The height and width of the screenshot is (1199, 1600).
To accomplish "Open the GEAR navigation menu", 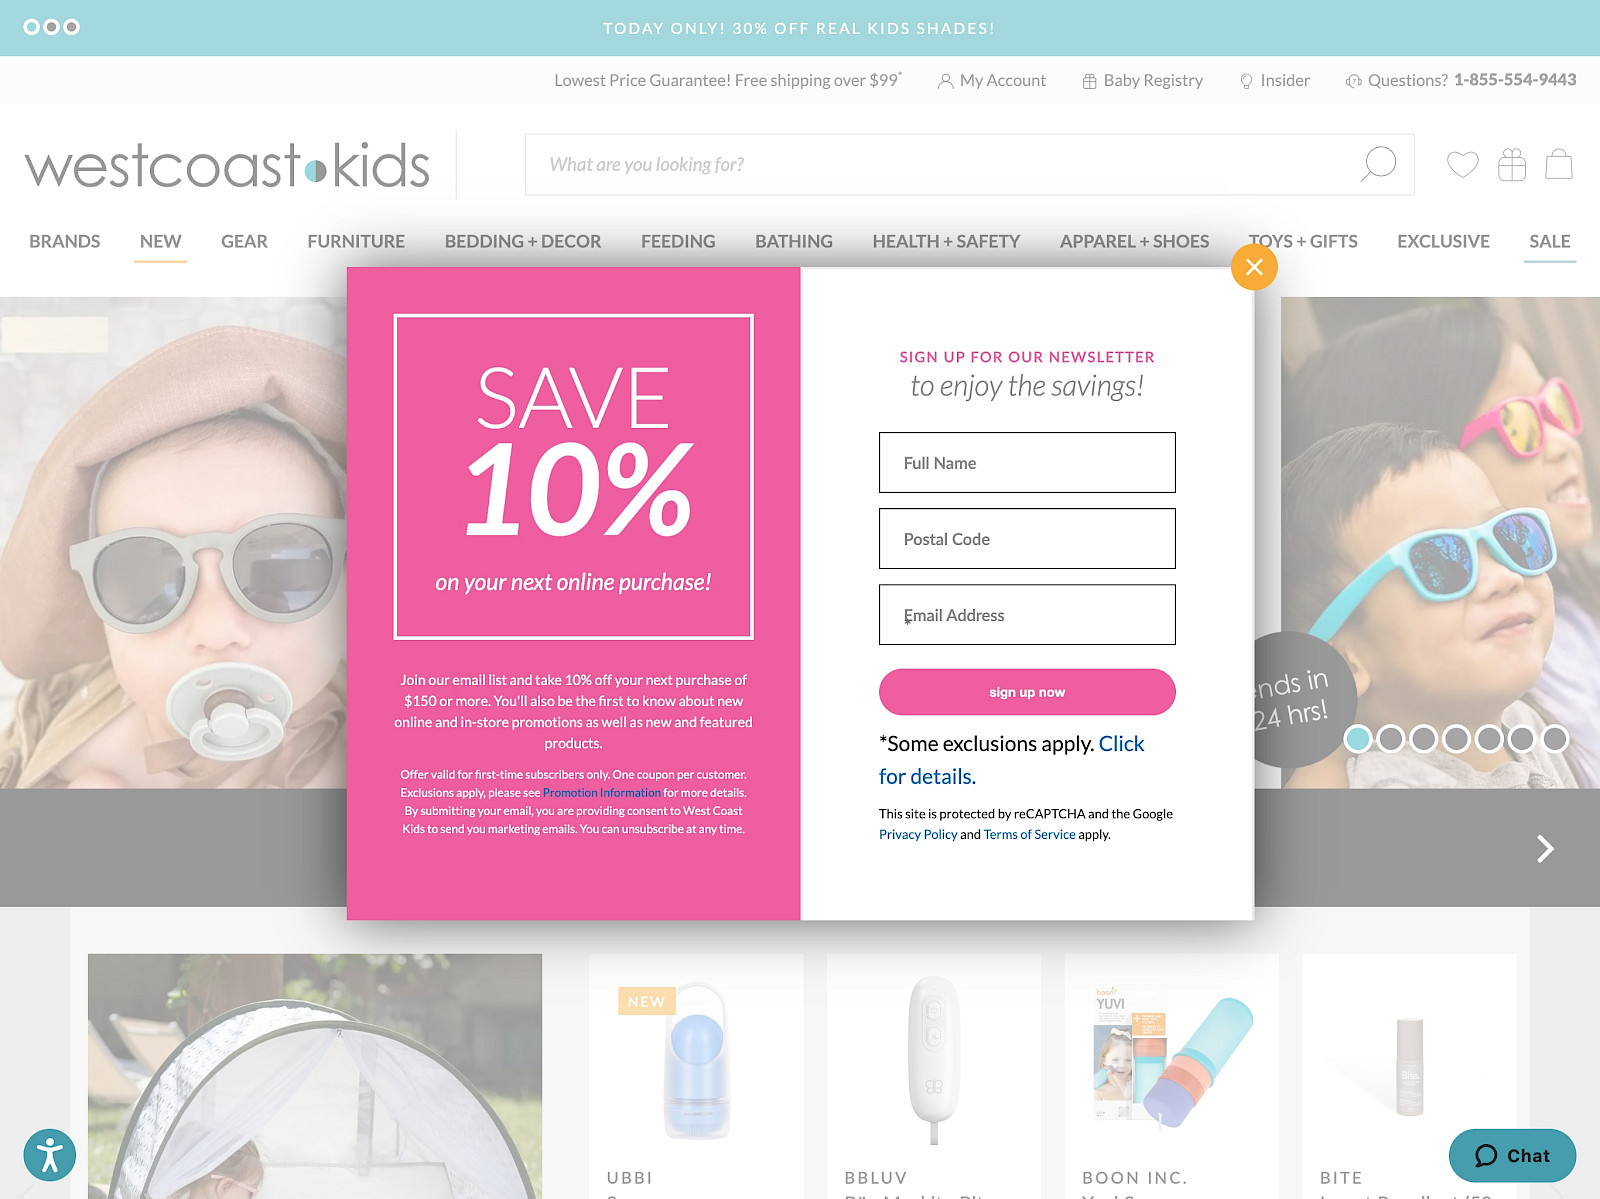I will (244, 241).
